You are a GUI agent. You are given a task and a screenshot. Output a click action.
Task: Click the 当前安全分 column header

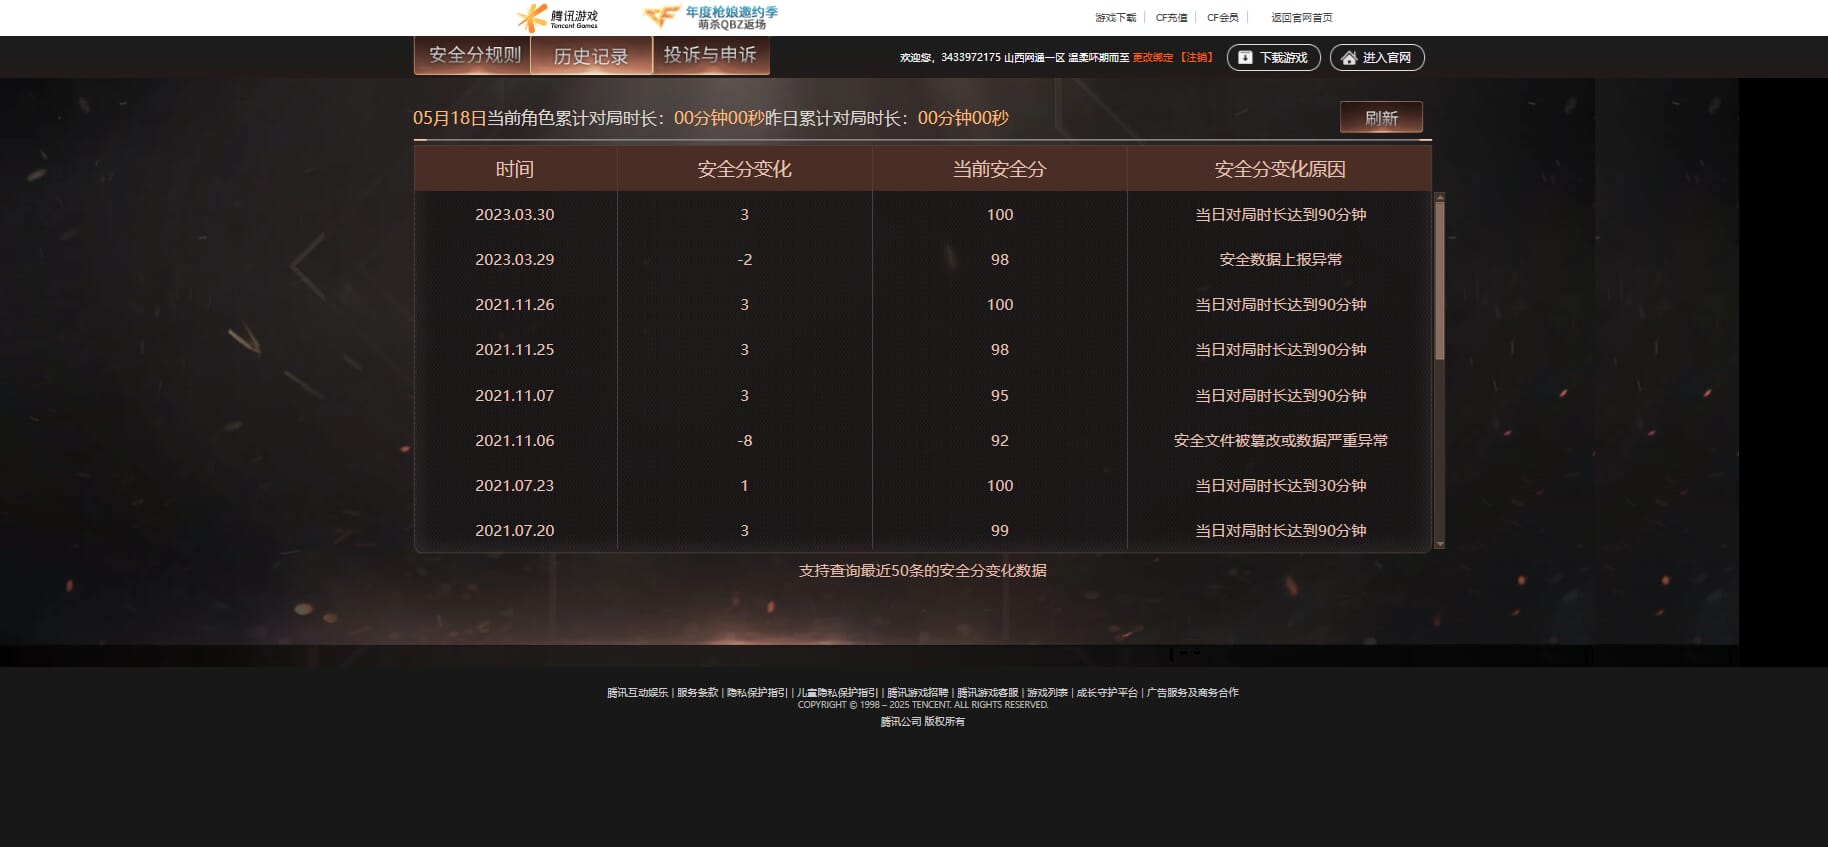[x=999, y=169]
